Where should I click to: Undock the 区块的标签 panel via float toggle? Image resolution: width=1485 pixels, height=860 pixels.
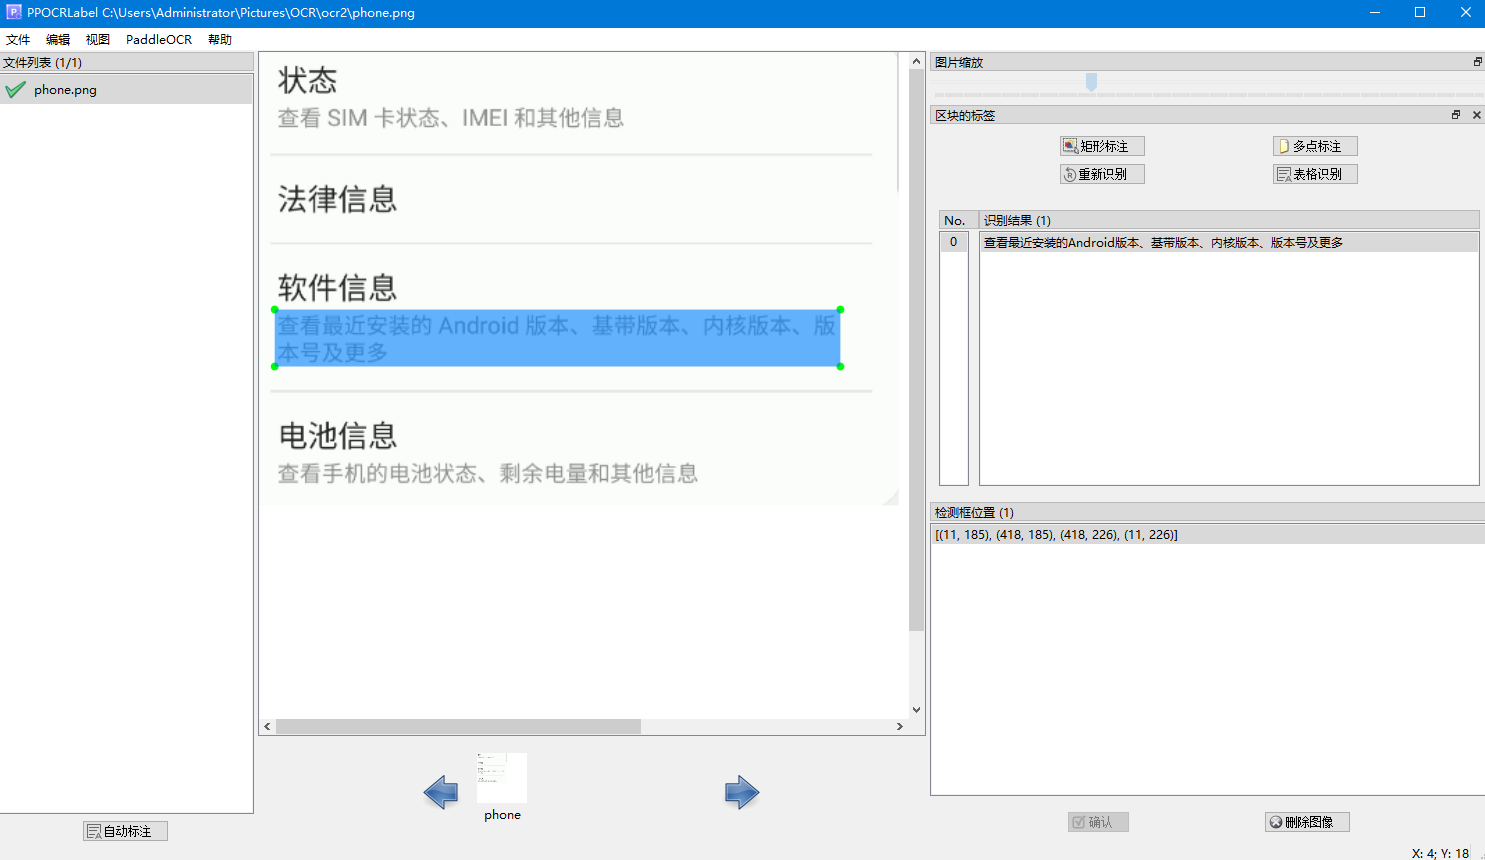(x=1455, y=114)
